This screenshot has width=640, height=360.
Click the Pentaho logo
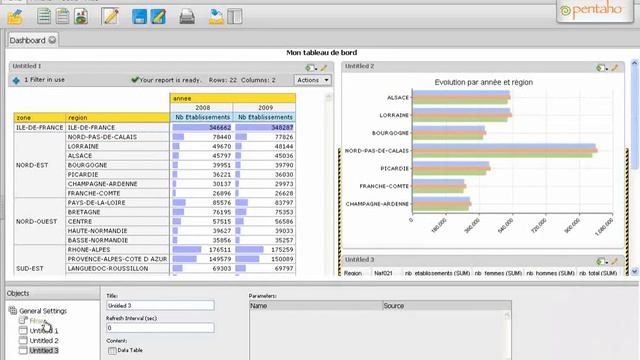click(595, 10)
